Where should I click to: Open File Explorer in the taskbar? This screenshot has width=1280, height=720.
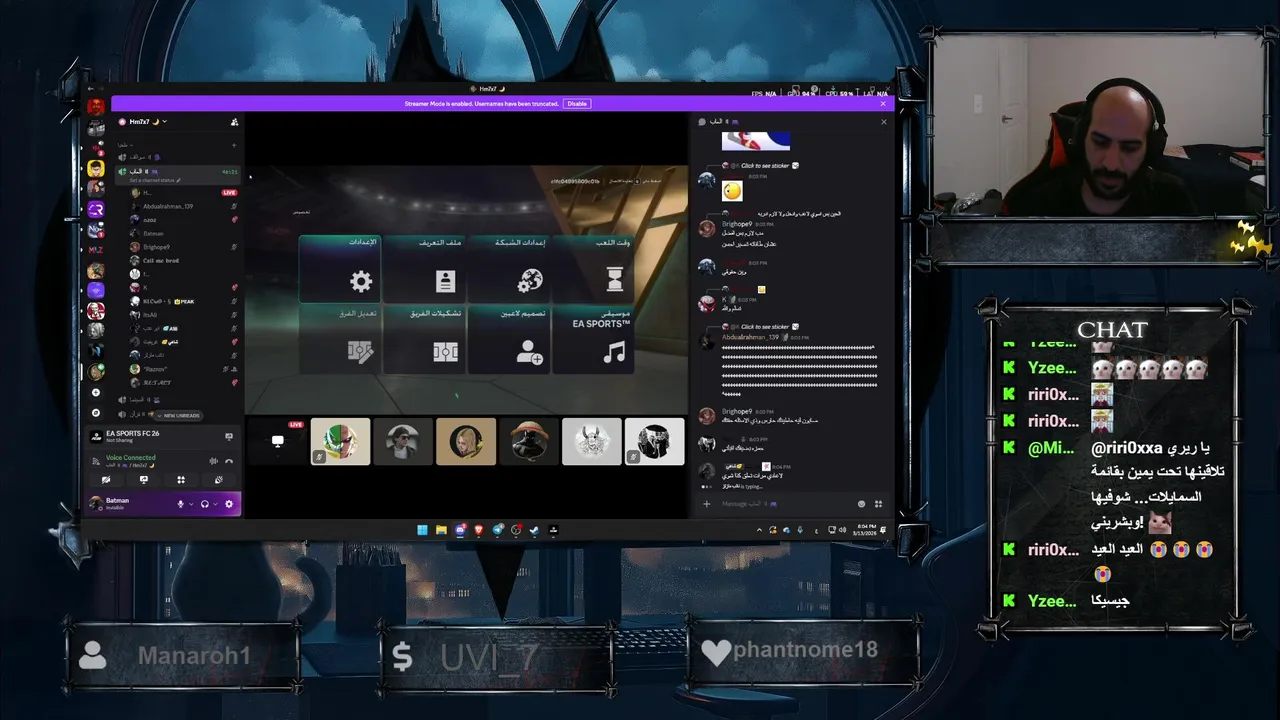pyautogui.click(x=440, y=530)
